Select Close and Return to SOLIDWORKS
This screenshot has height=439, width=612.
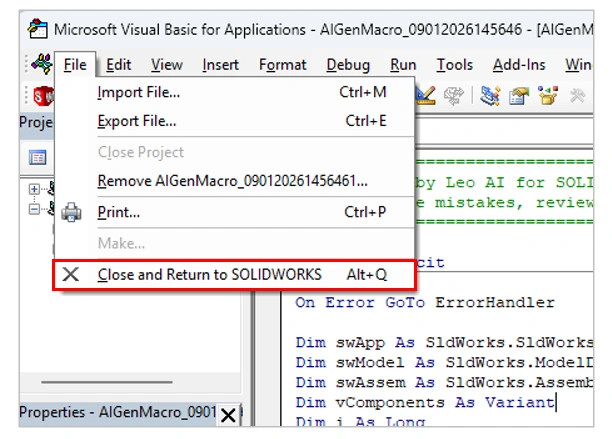tap(234, 275)
